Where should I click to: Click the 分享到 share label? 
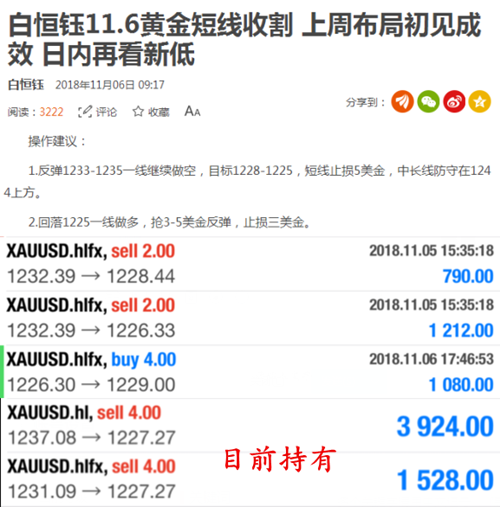365,102
